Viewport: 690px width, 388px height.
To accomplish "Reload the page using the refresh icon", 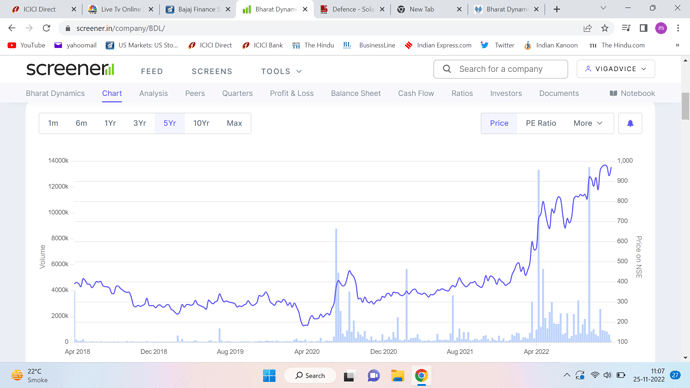I will point(46,28).
